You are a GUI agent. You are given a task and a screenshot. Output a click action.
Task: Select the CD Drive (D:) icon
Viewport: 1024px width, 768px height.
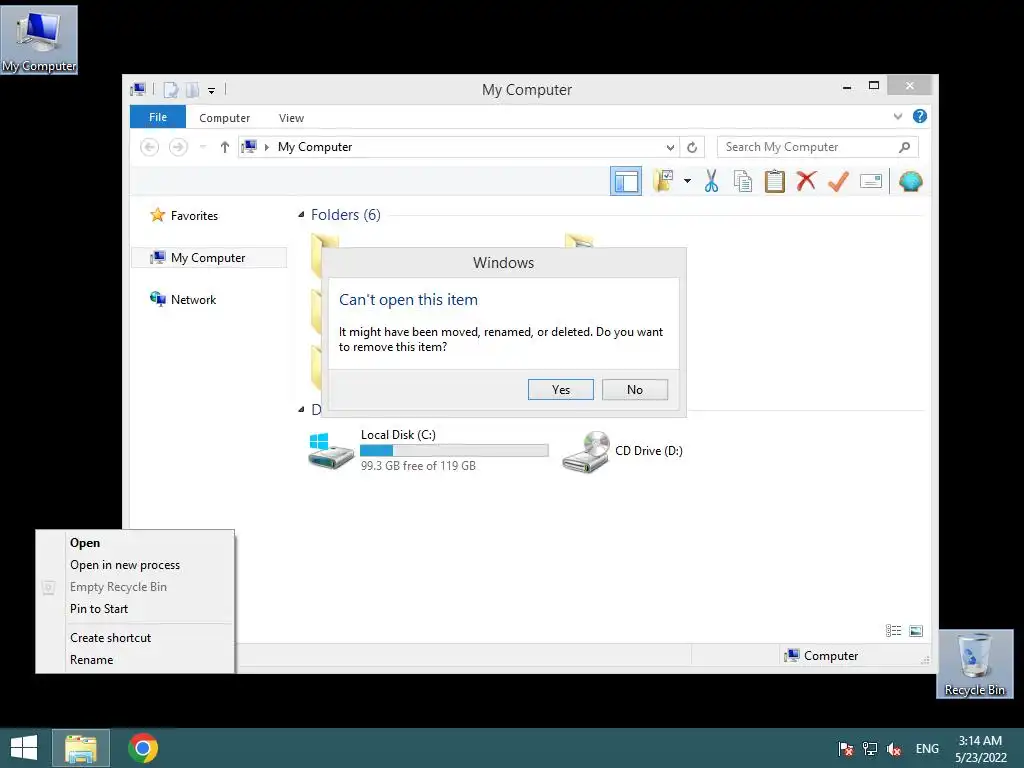tap(586, 451)
